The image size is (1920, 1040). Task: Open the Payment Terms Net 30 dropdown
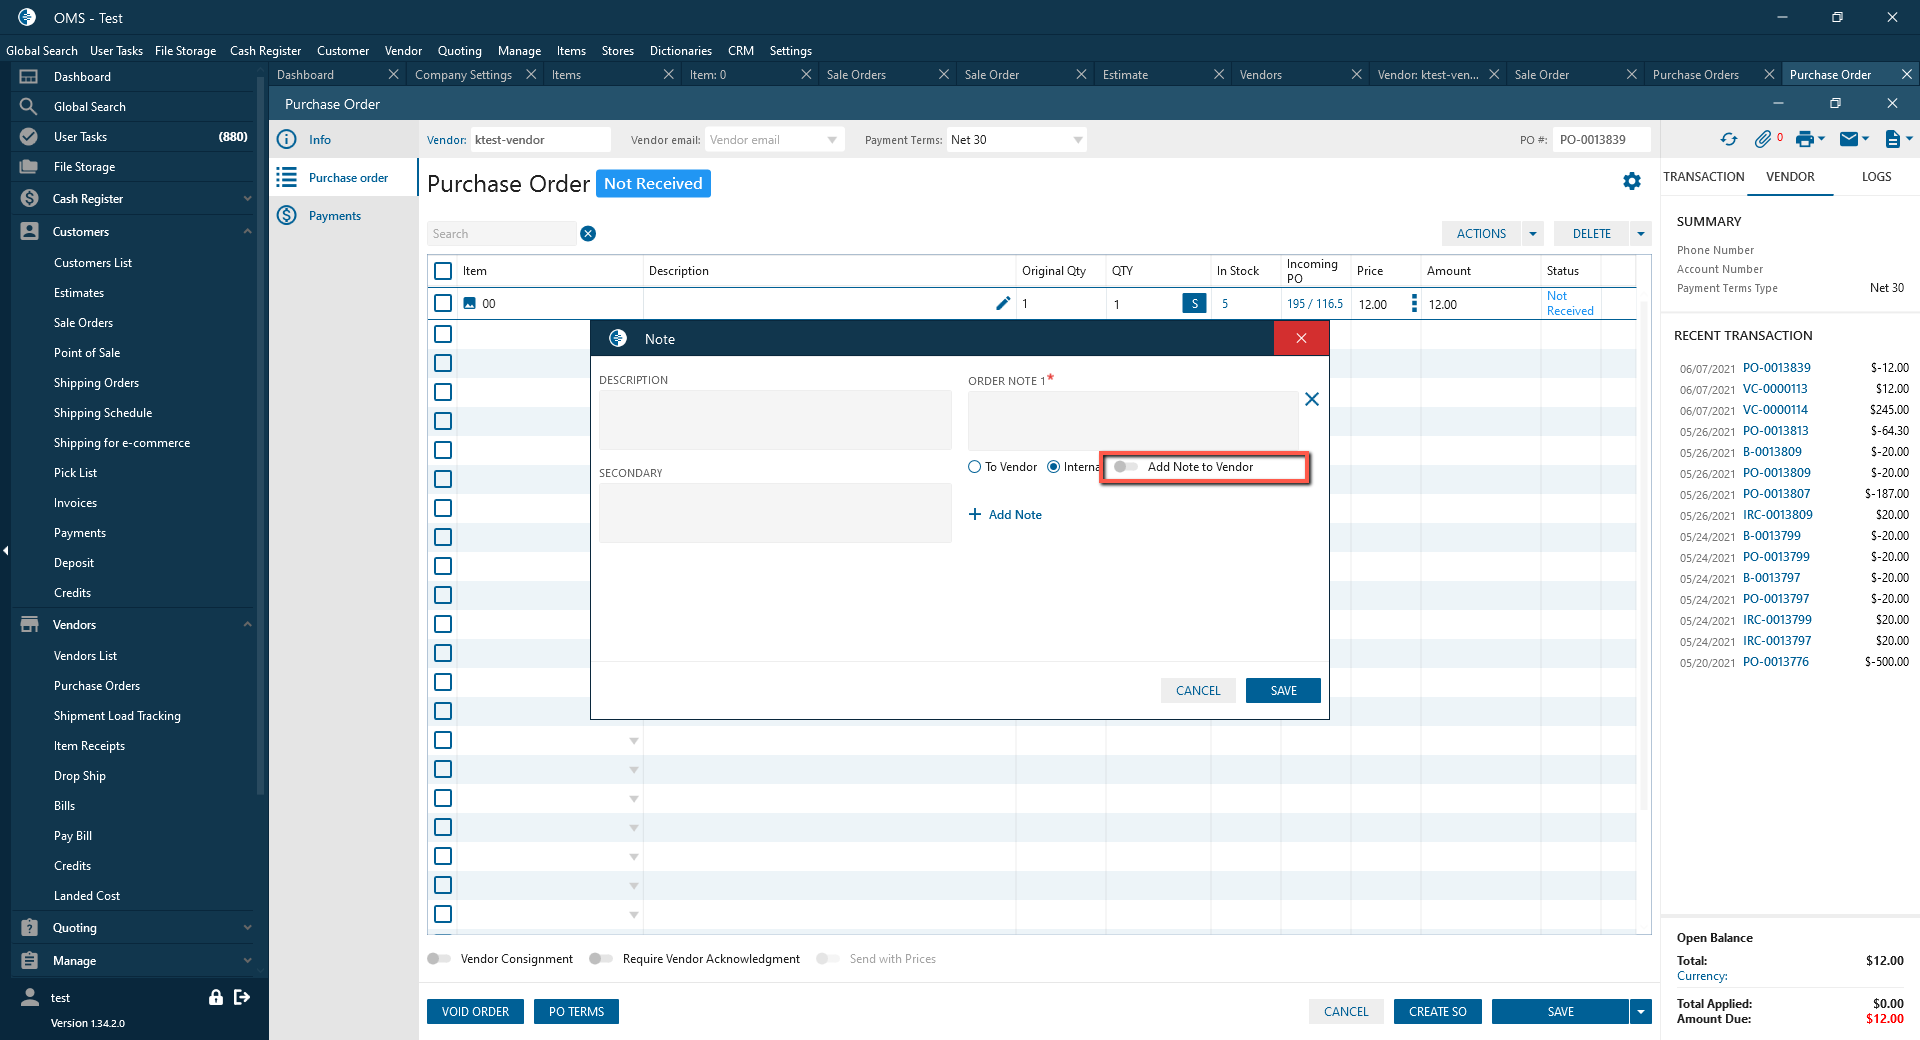[x=1077, y=140]
